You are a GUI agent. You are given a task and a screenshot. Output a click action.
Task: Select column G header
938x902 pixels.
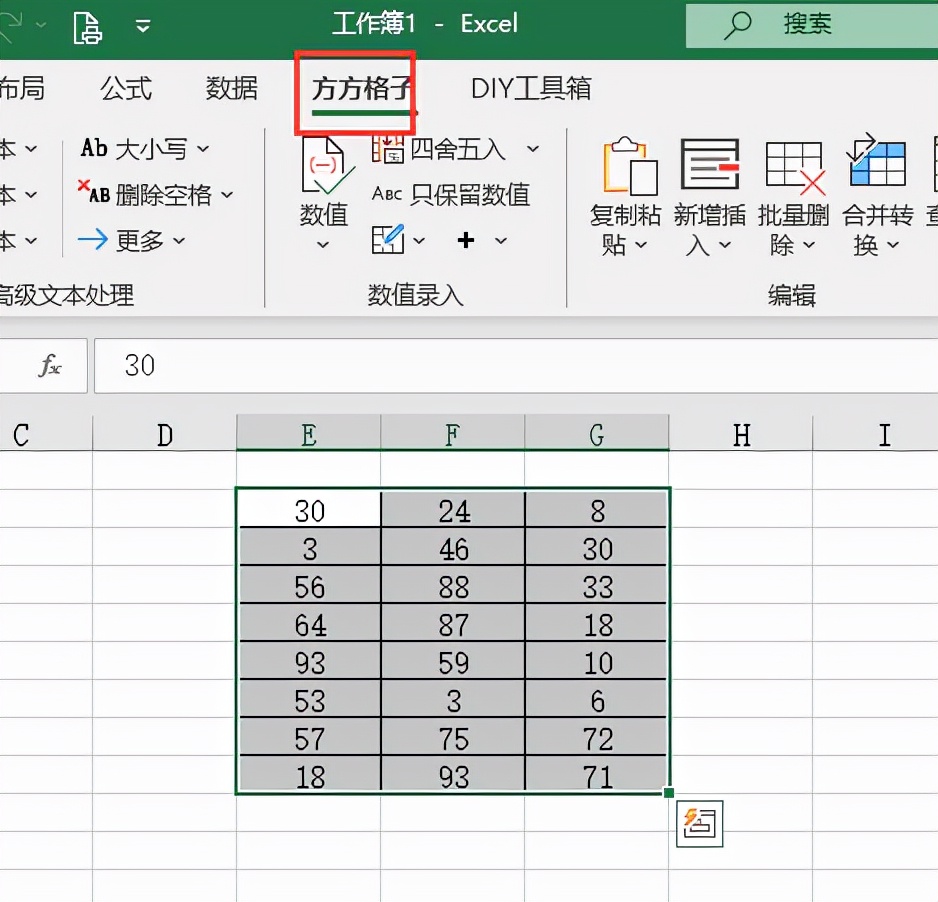coord(597,434)
